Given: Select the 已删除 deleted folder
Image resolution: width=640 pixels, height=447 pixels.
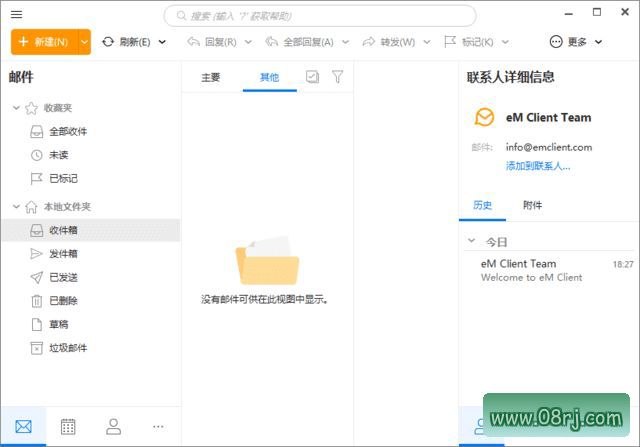Looking at the screenshot, I should click(91, 301).
